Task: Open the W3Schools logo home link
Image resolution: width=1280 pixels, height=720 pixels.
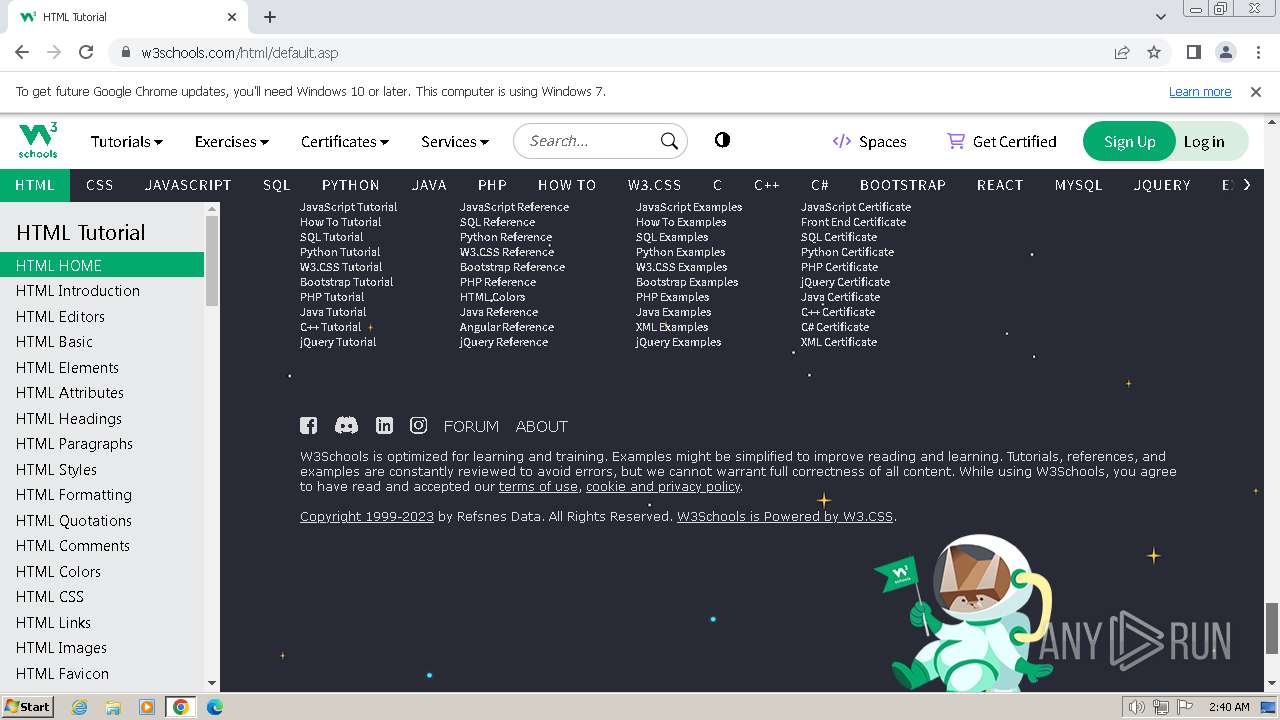Action: click(39, 140)
